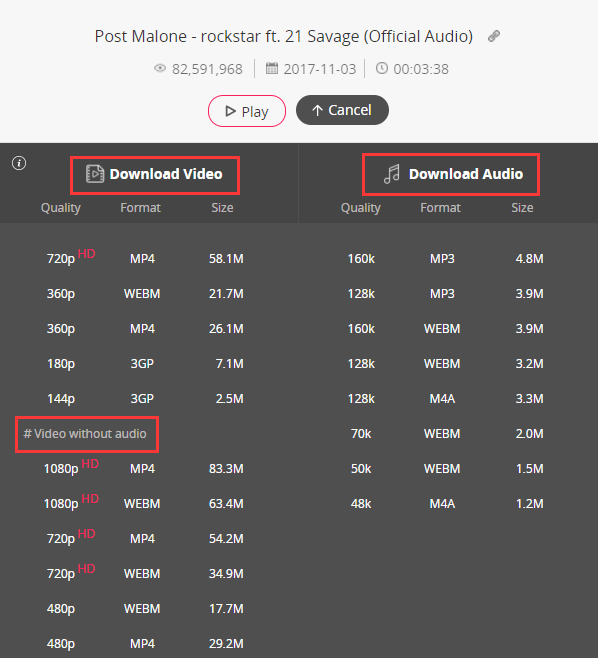598x658 pixels.
Task: Click the clock duration icon
Action: (381, 68)
